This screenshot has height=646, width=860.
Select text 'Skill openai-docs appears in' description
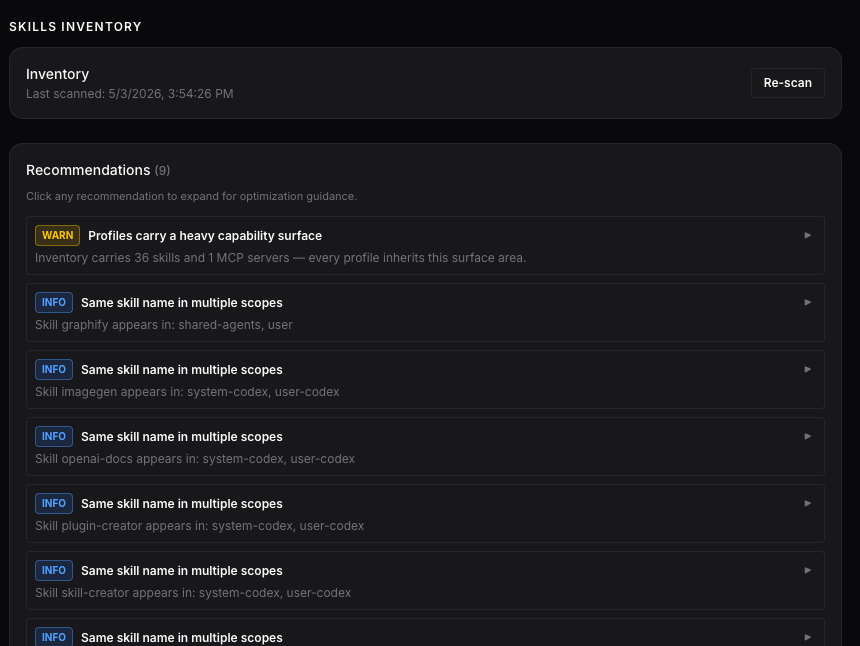tap(195, 458)
